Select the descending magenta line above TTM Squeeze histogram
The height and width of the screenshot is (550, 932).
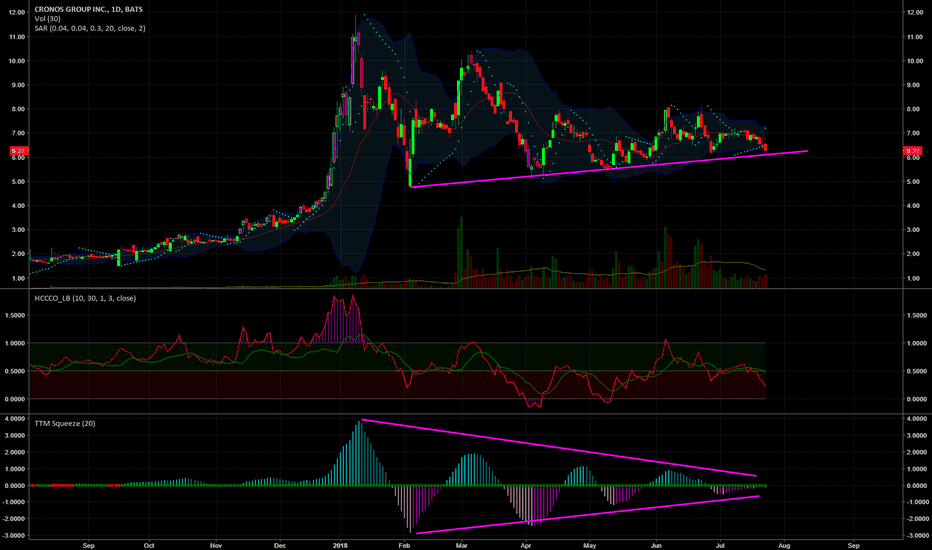[559, 448]
